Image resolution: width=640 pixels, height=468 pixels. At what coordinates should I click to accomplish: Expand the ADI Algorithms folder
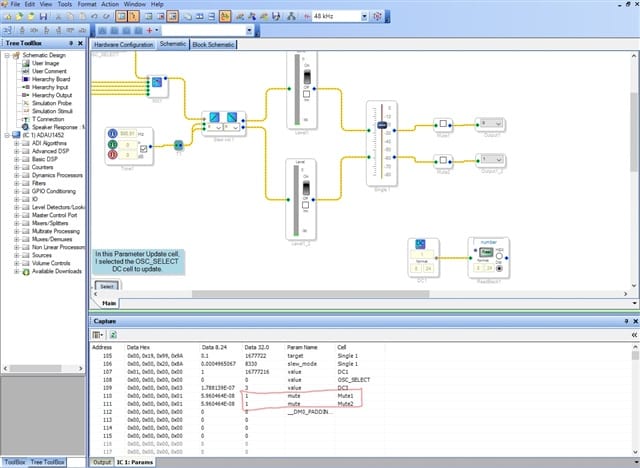16,143
